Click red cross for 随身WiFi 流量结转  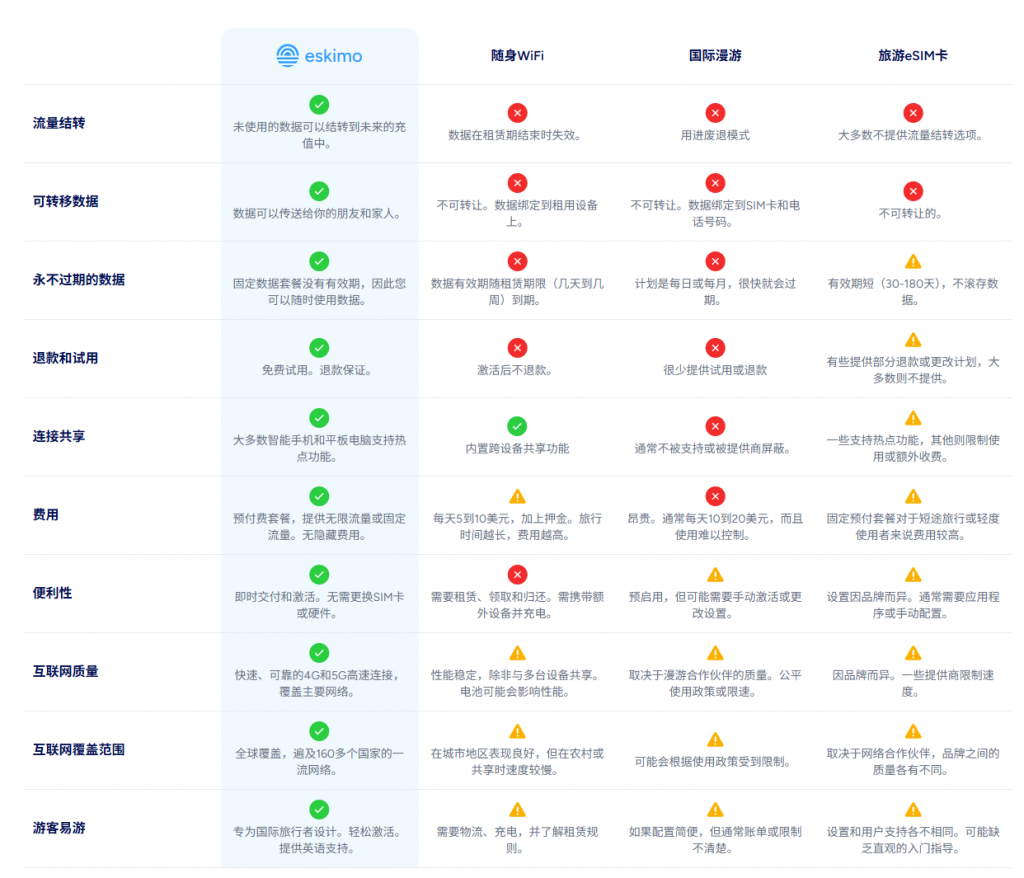click(x=517, y=113)
